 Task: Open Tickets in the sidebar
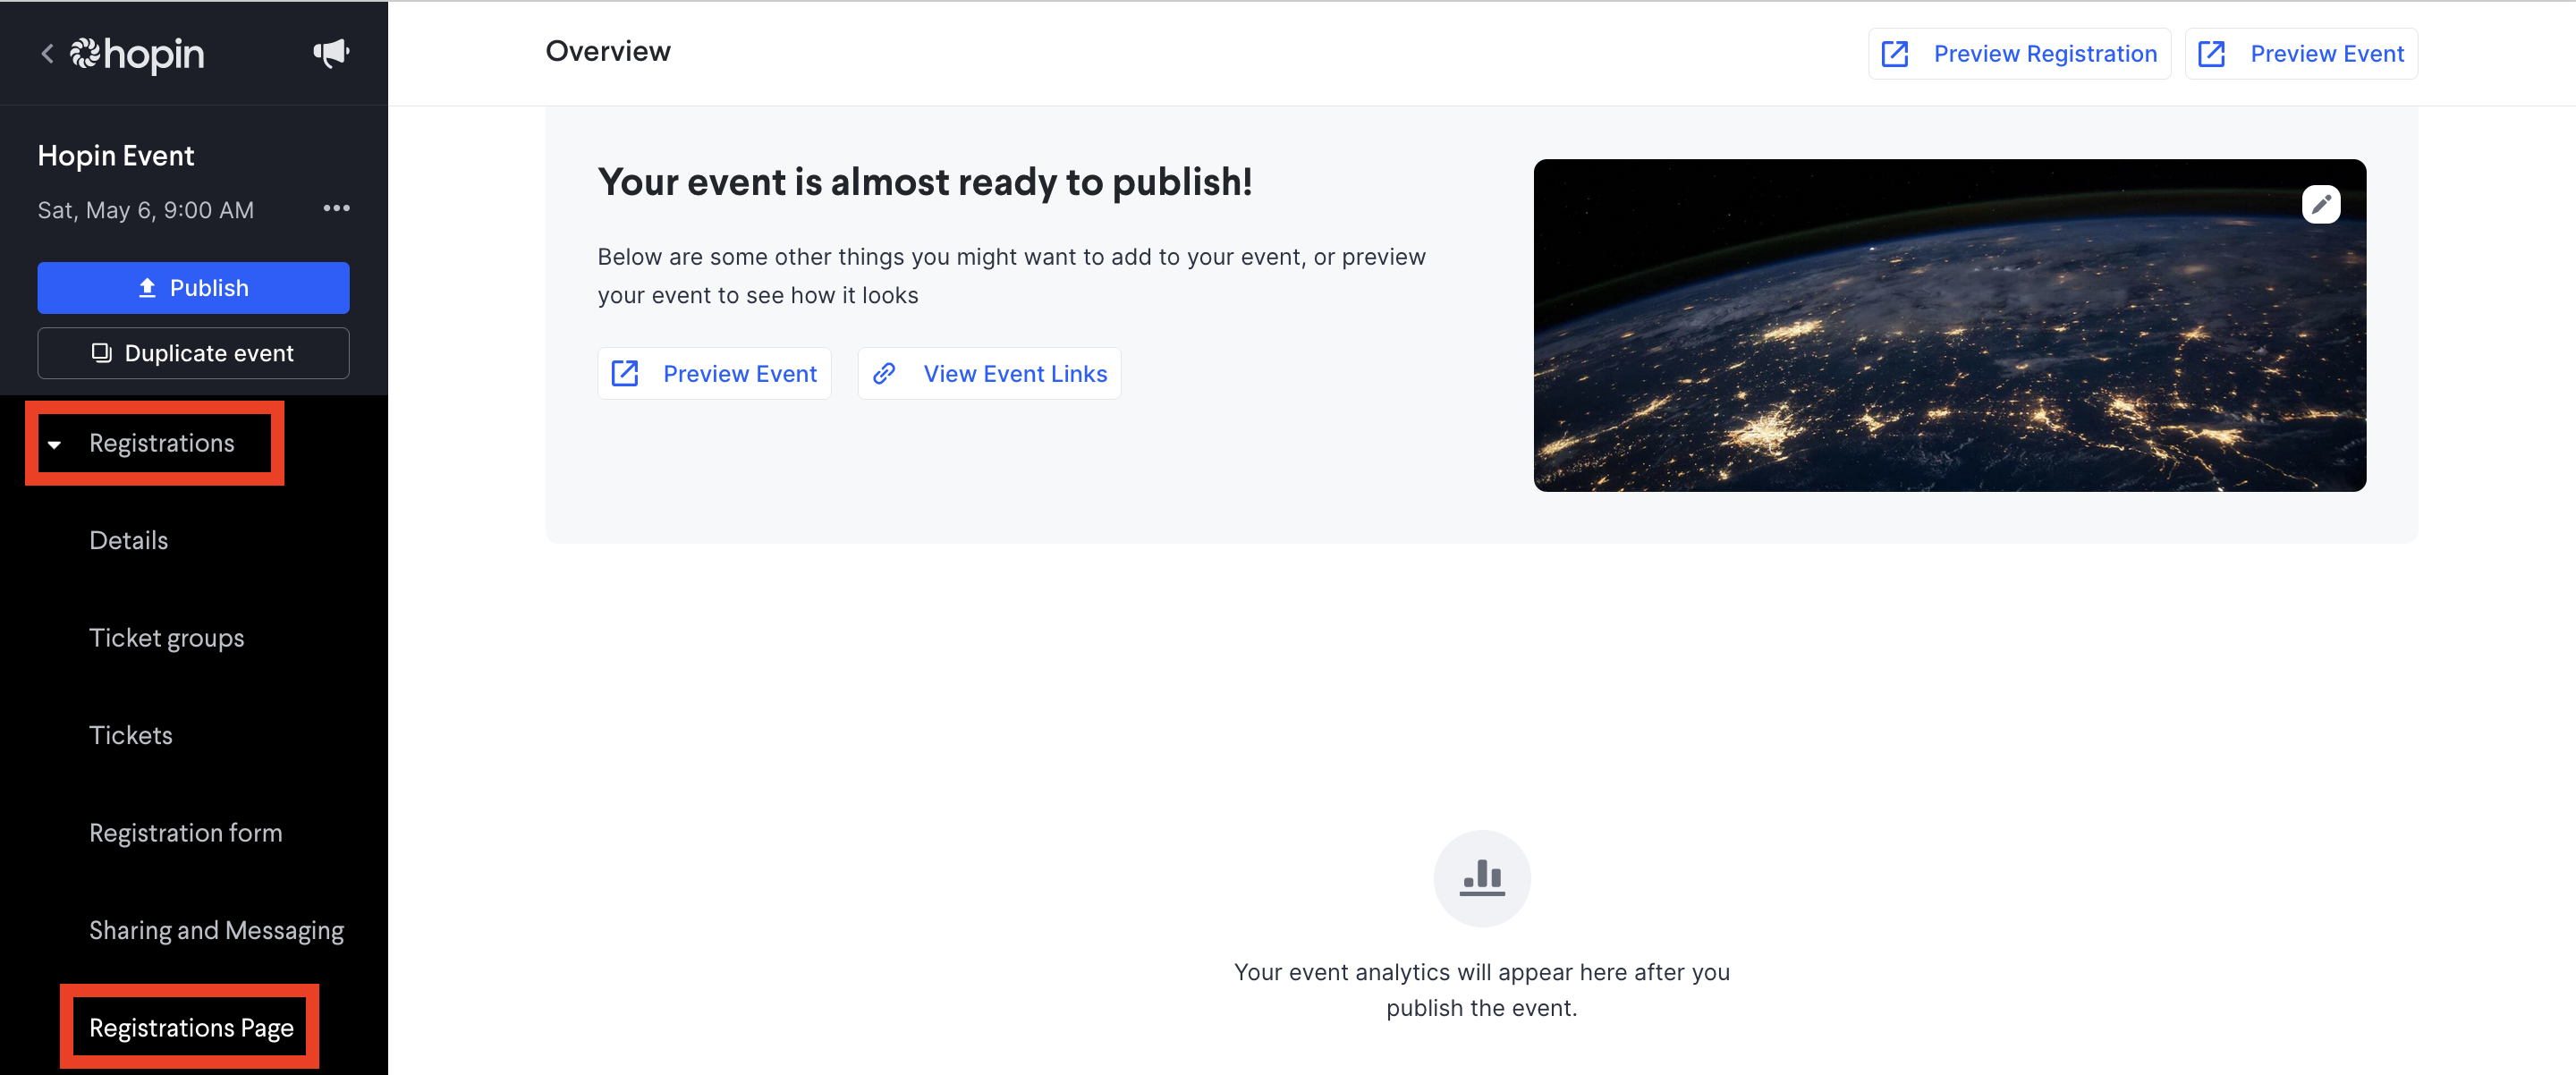(130, 735)
